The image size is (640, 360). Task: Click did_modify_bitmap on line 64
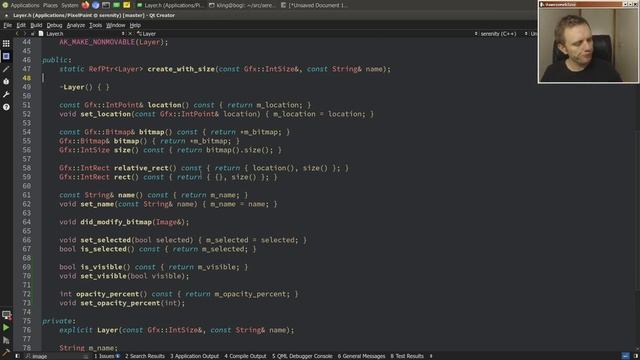pos(116,222)
